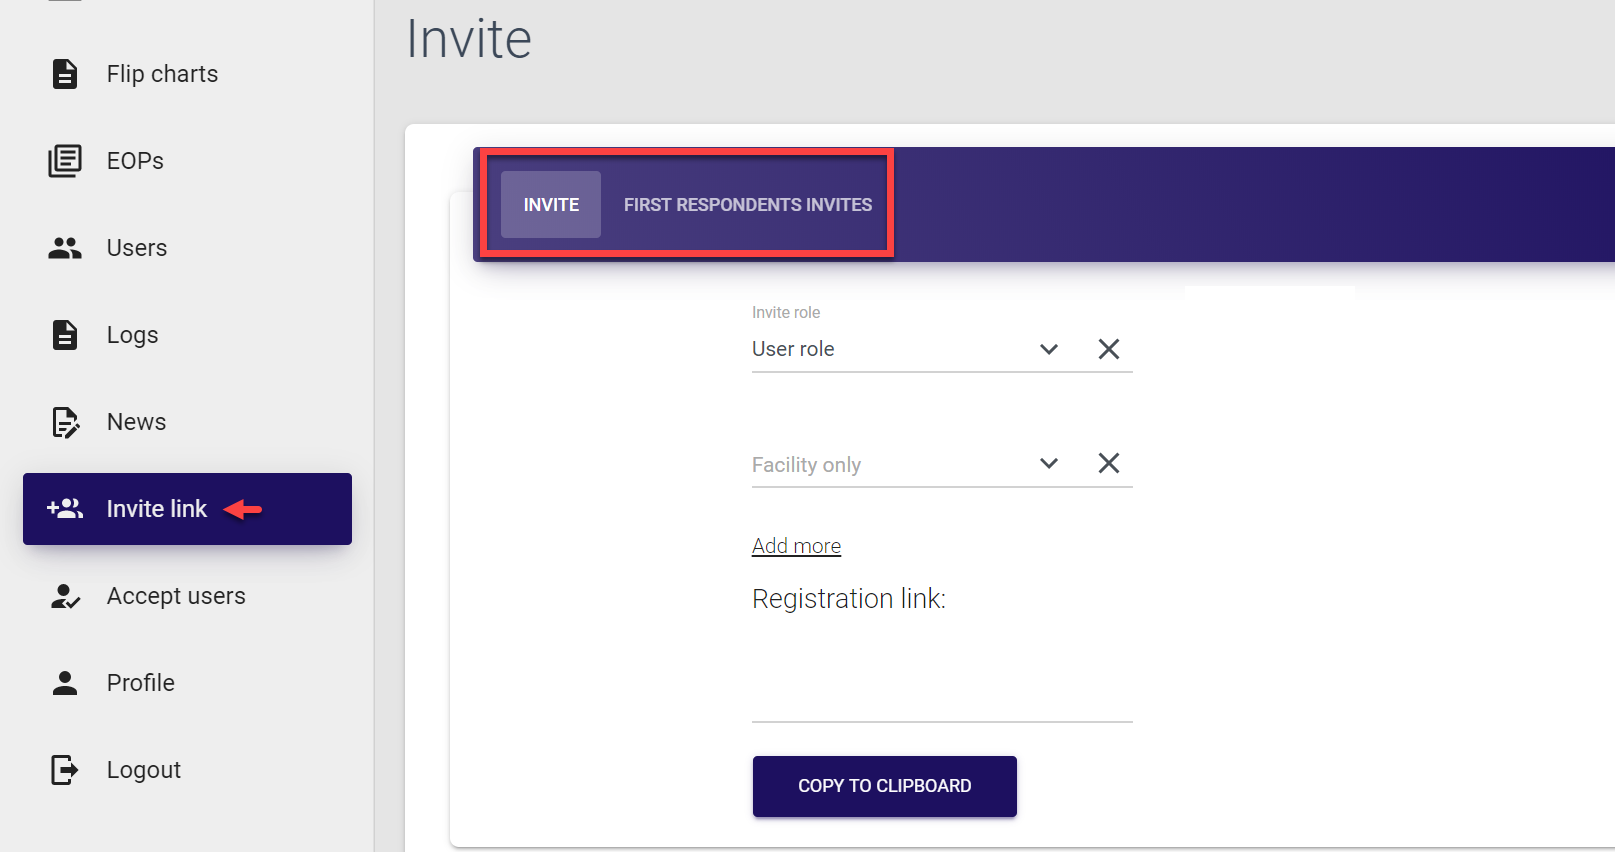Click the News edit-document icon

point(65,422)
